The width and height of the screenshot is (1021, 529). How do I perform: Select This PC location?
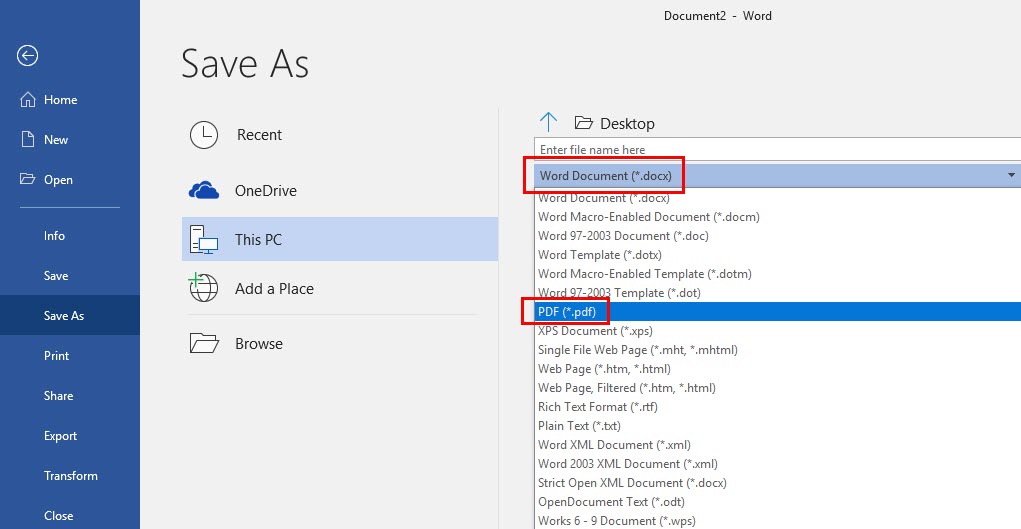coord(340,240)
